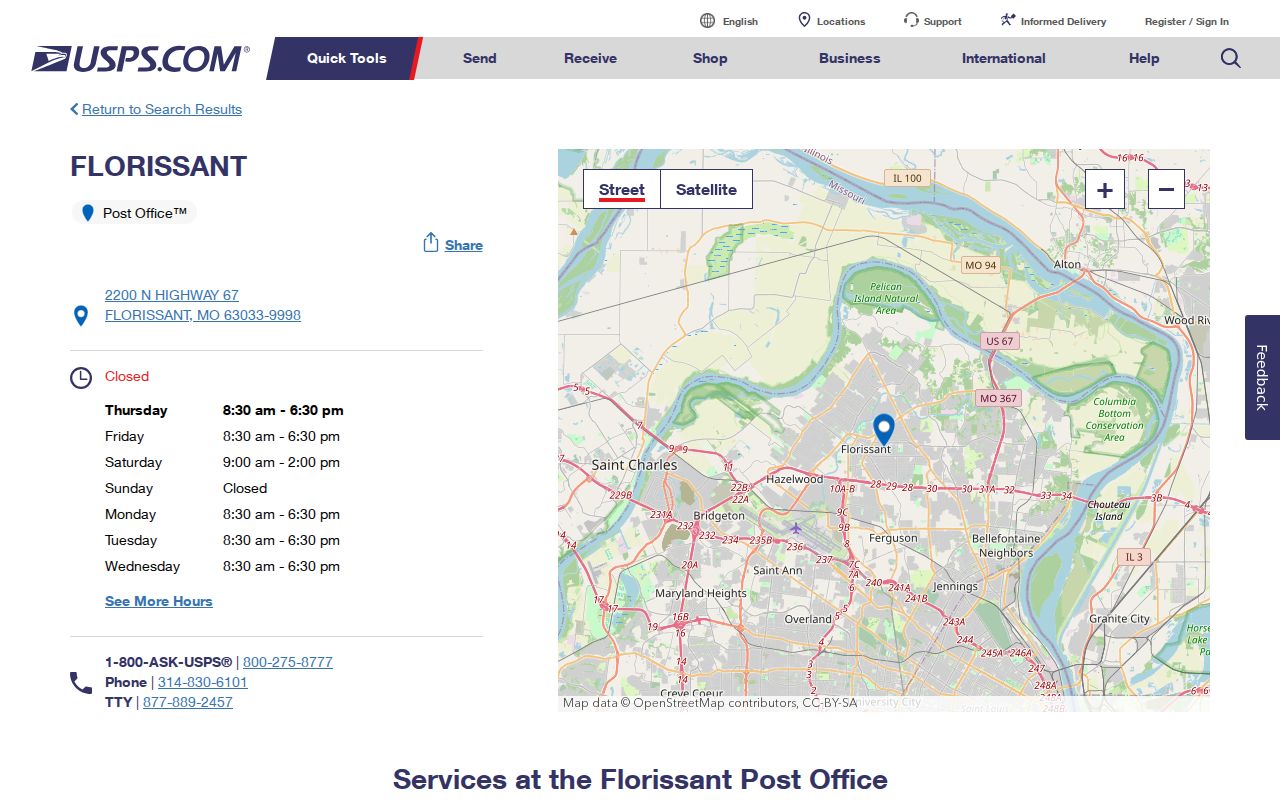Click the share upload icon
Viewport: 1280px width, 800px height.
[x=431, y=243]
